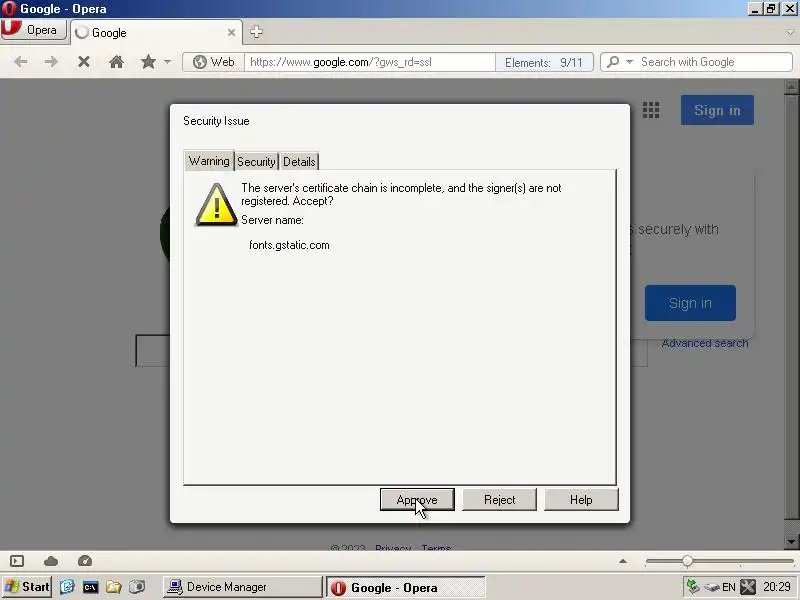Image resolution: width=800 pixels, height=600 pixels.
Task: Open Help for the security issue
Action: [581, 499]
